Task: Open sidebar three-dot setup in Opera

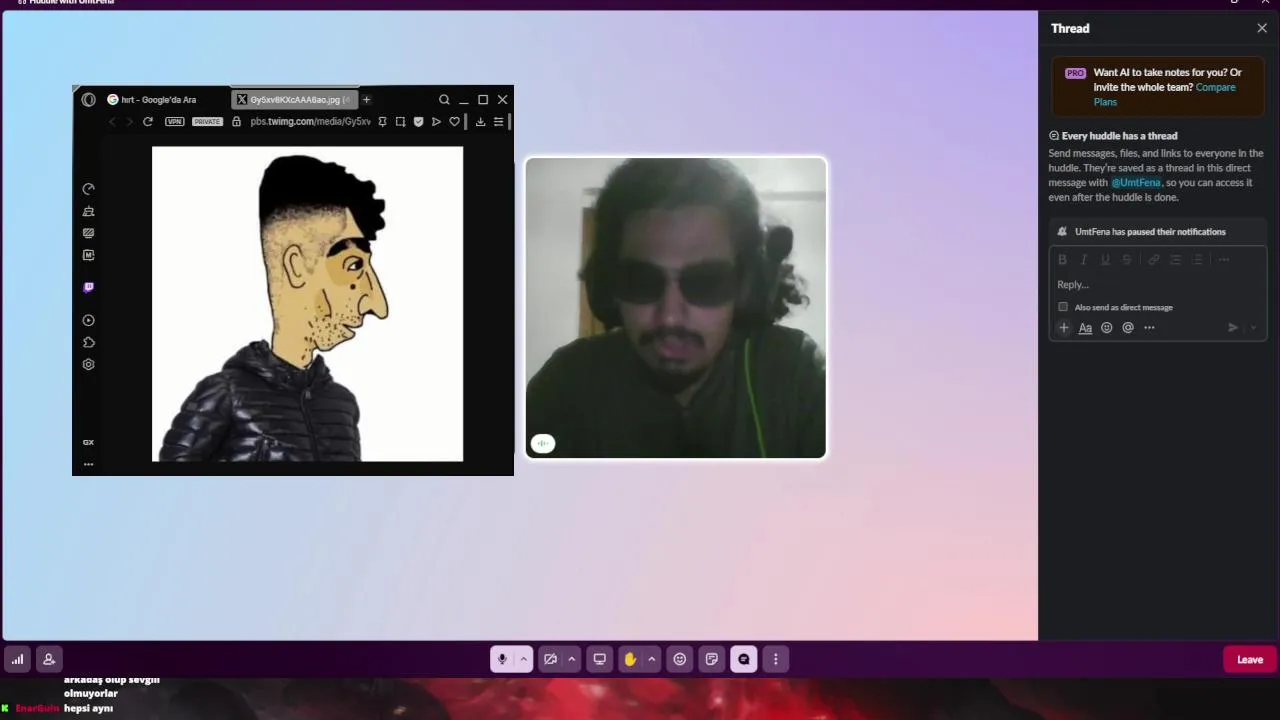Action: 88,464
